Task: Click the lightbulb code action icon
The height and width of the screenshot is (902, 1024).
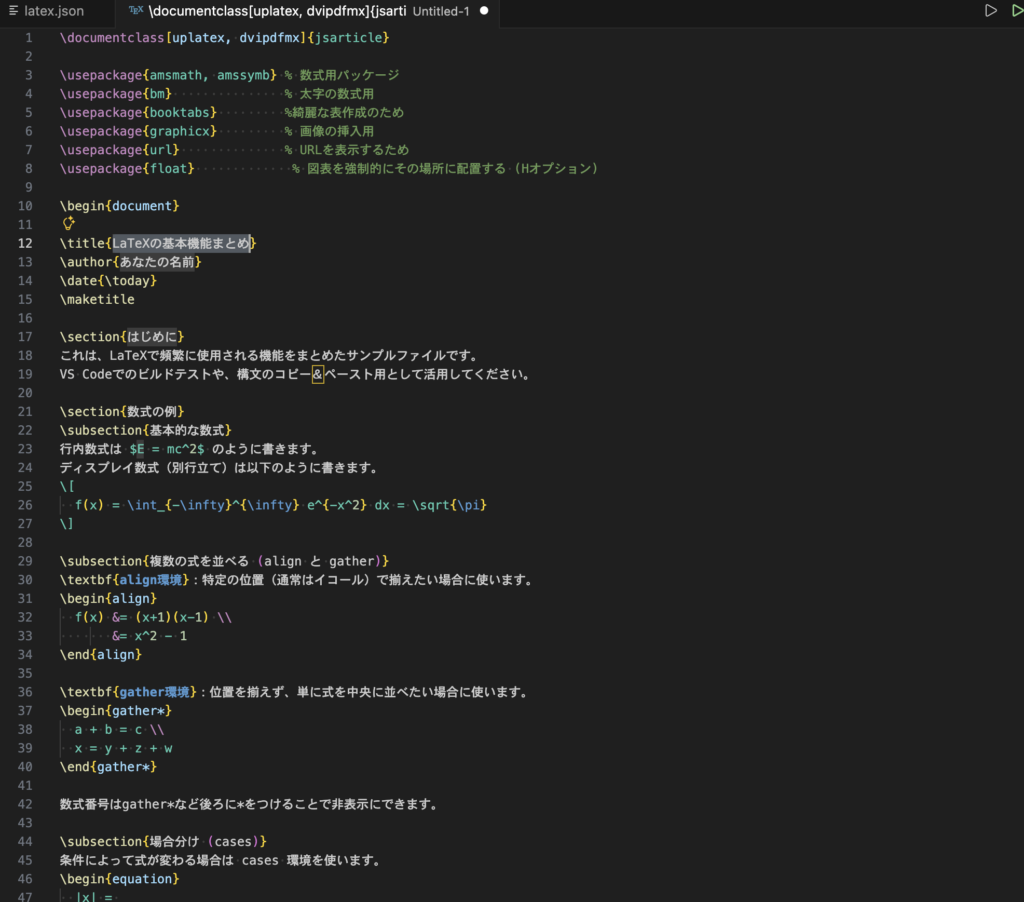Action: 69,224
